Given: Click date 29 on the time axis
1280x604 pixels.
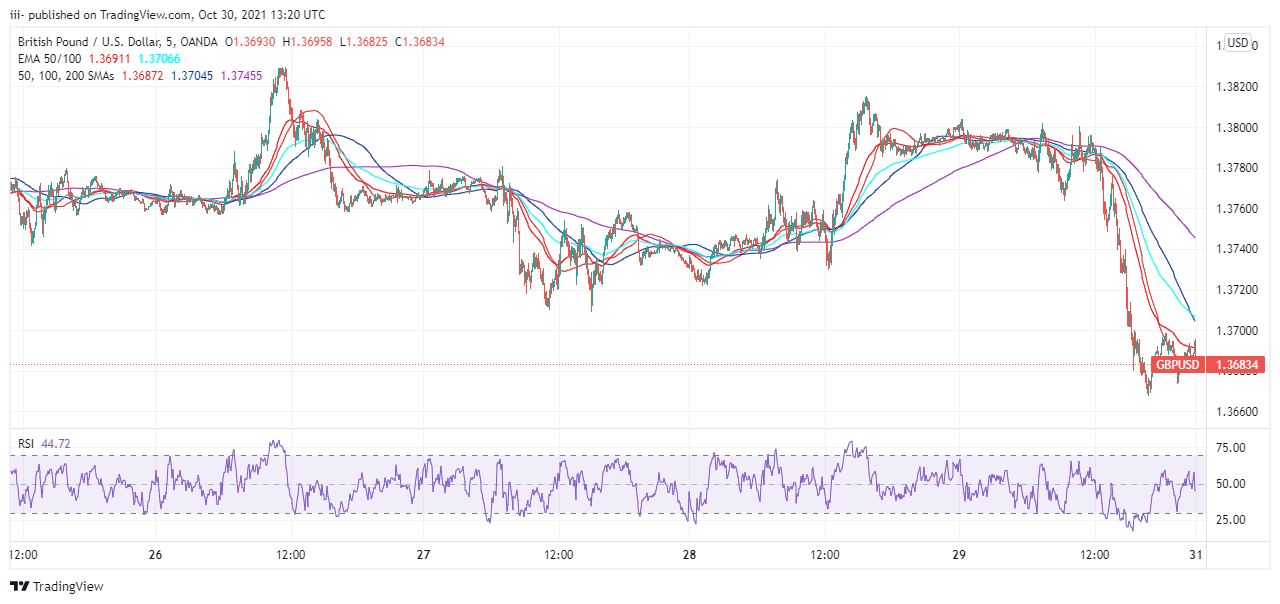Looking at the screenshot, I should coord(958,554).
